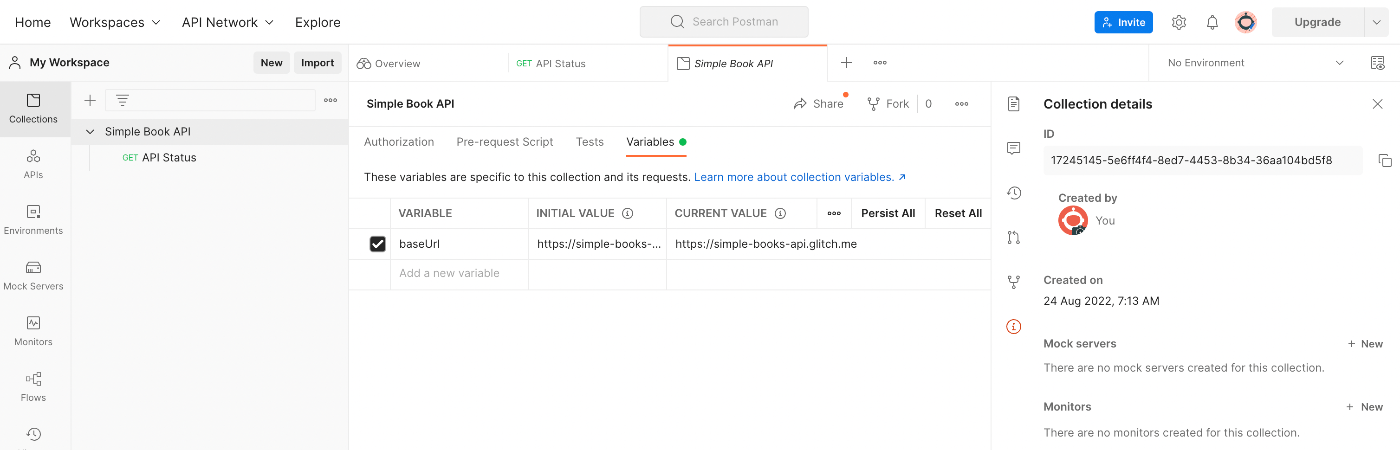Screen dimensions: 1400x450
Task: Create a new mock server with + New
Action: tap(1365, 344)
